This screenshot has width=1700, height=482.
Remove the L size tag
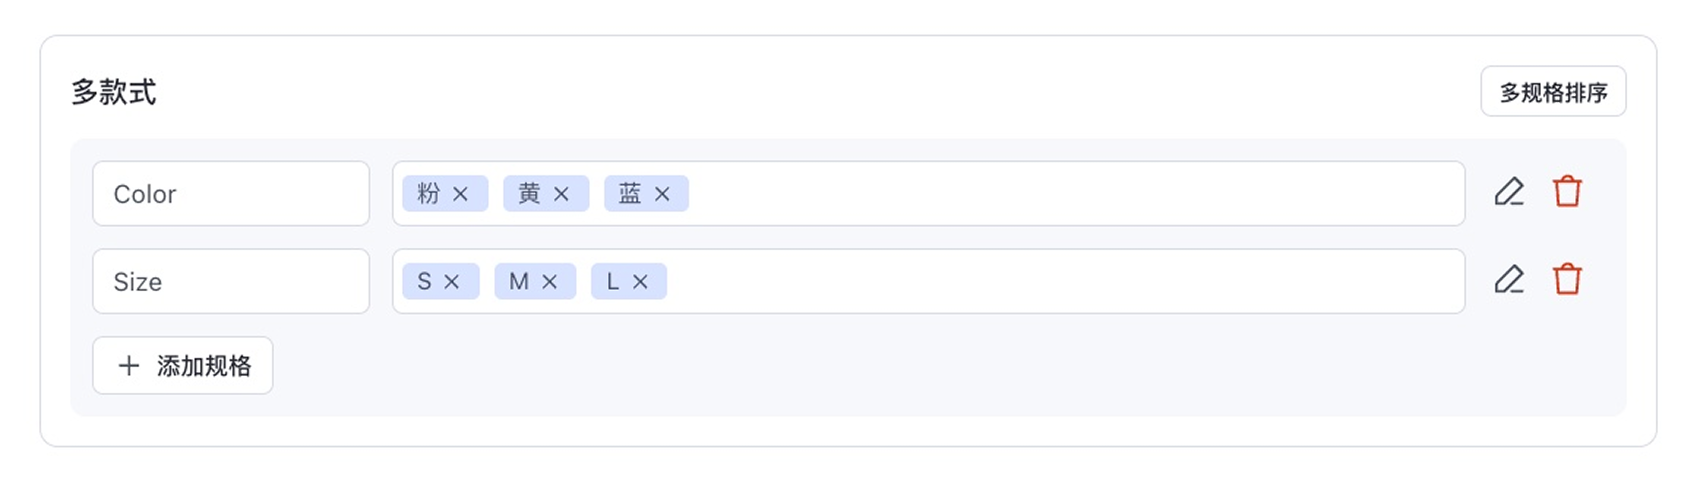(x=640, y=282)
